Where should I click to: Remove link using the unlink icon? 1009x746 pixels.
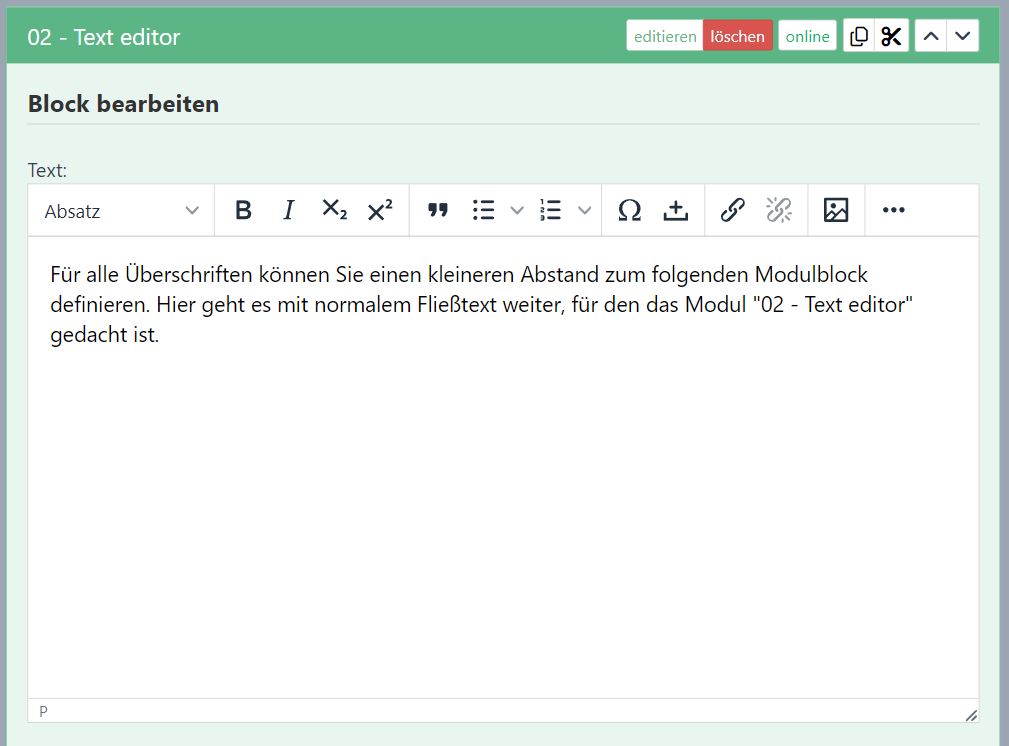(x=779, y=210)
